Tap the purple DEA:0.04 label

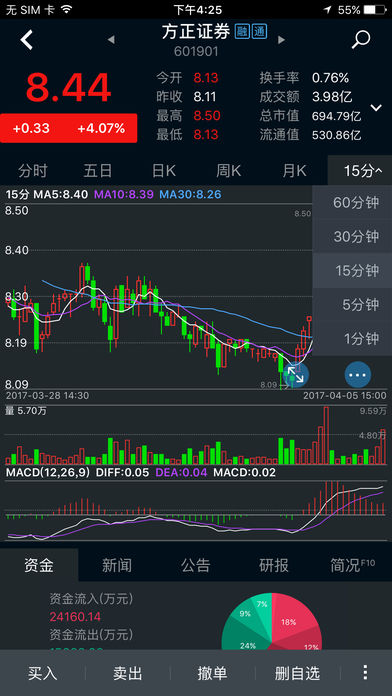point(181,472)
